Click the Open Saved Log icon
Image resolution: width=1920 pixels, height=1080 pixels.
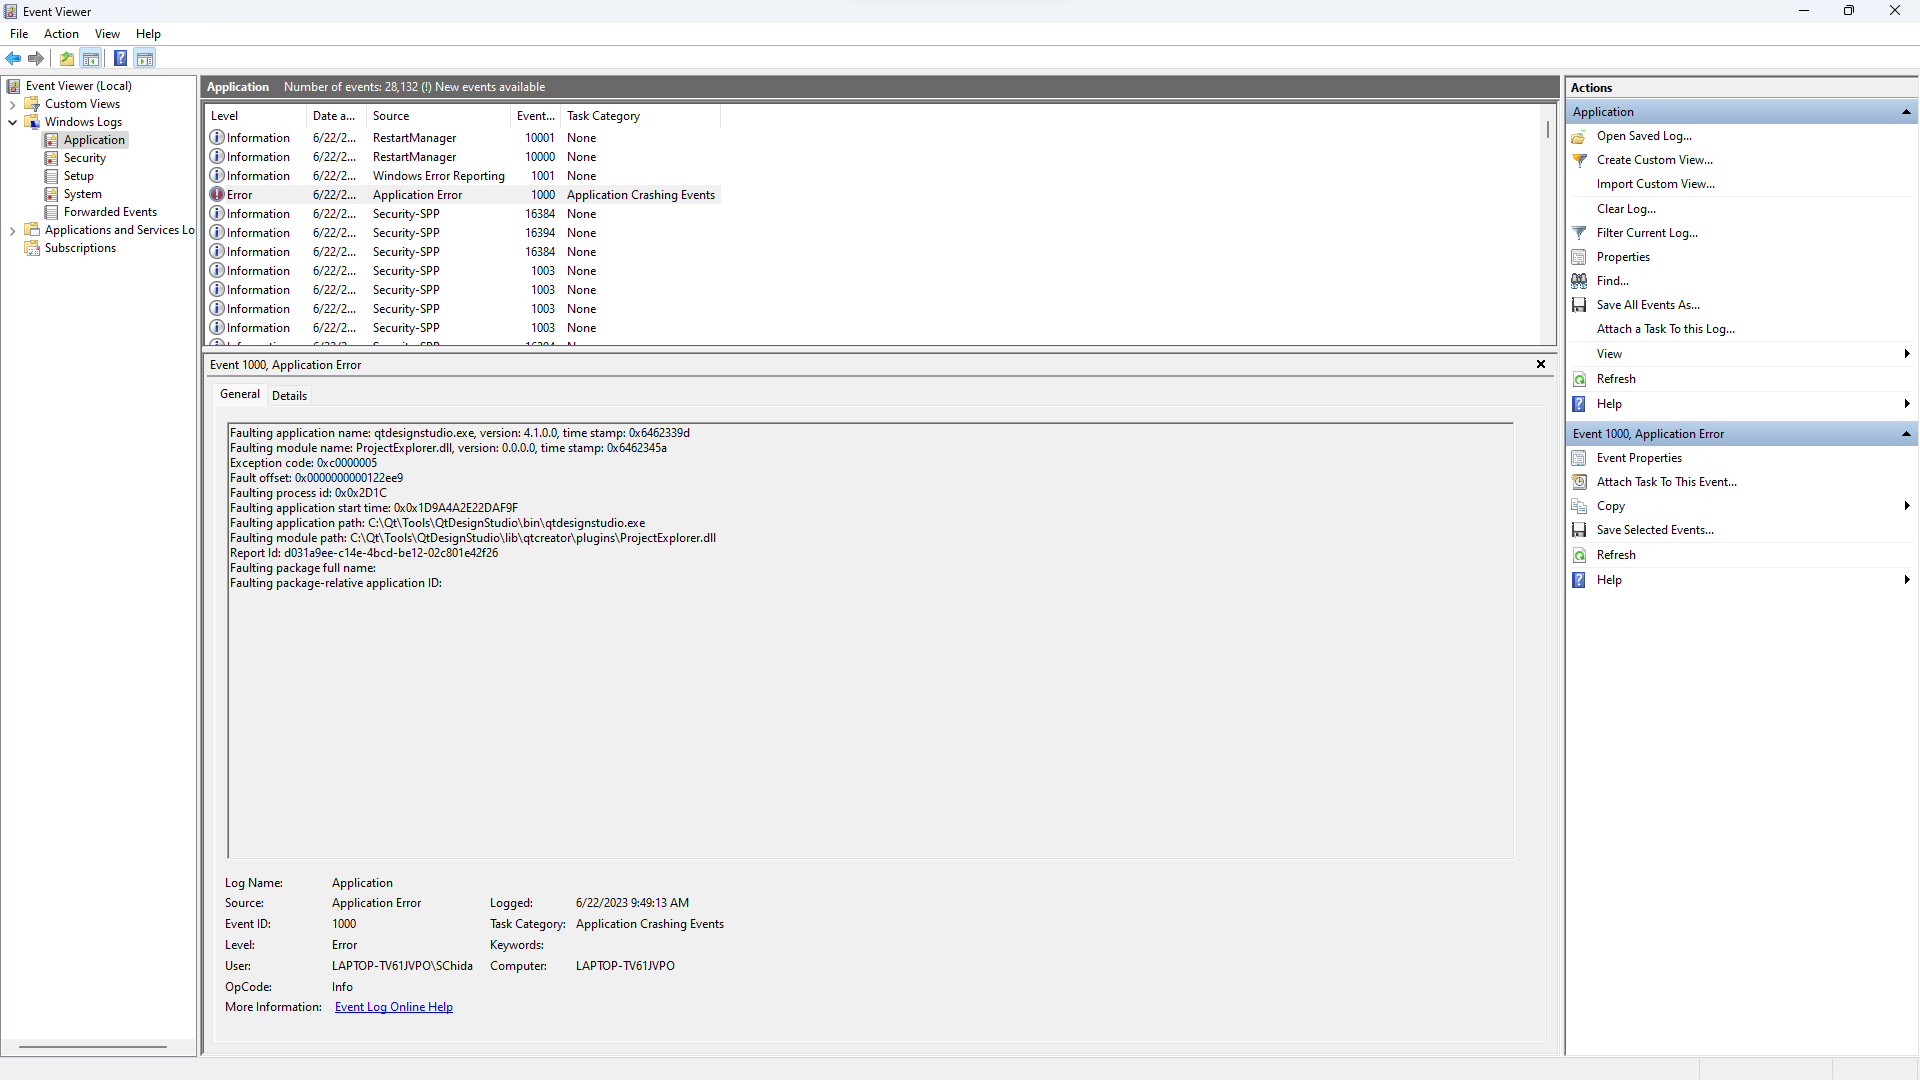coord(1579,136)
